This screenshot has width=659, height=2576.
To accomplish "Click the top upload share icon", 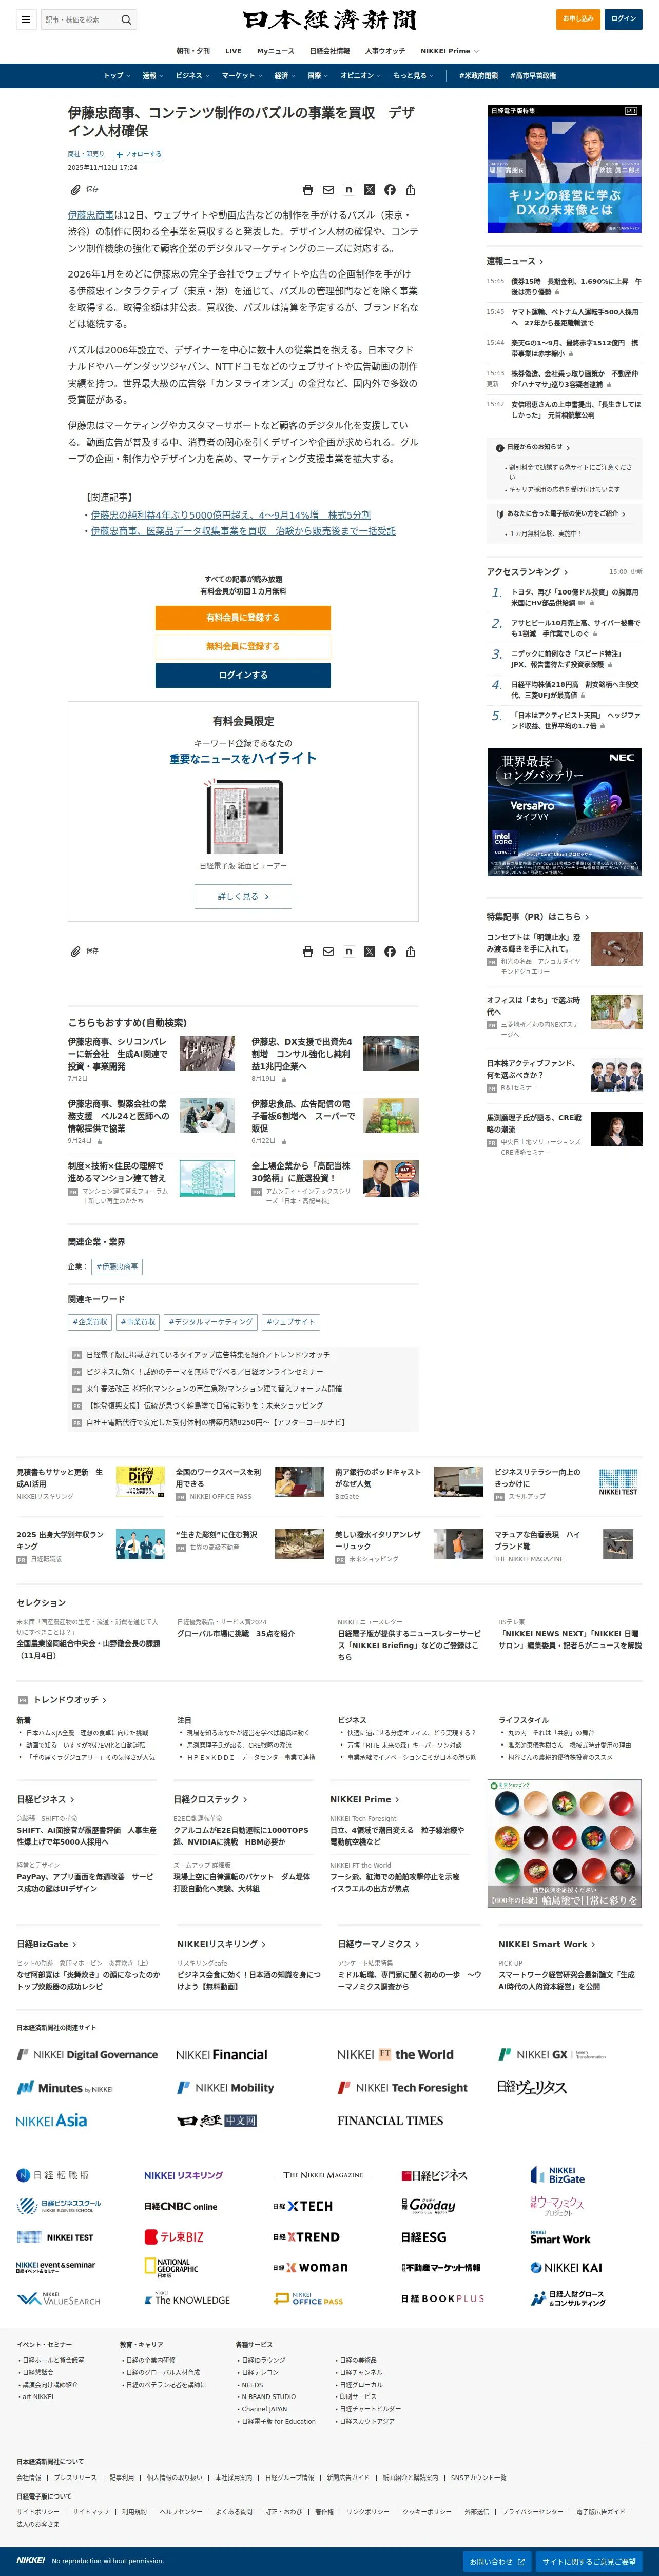I will click(x=410, y=190).
